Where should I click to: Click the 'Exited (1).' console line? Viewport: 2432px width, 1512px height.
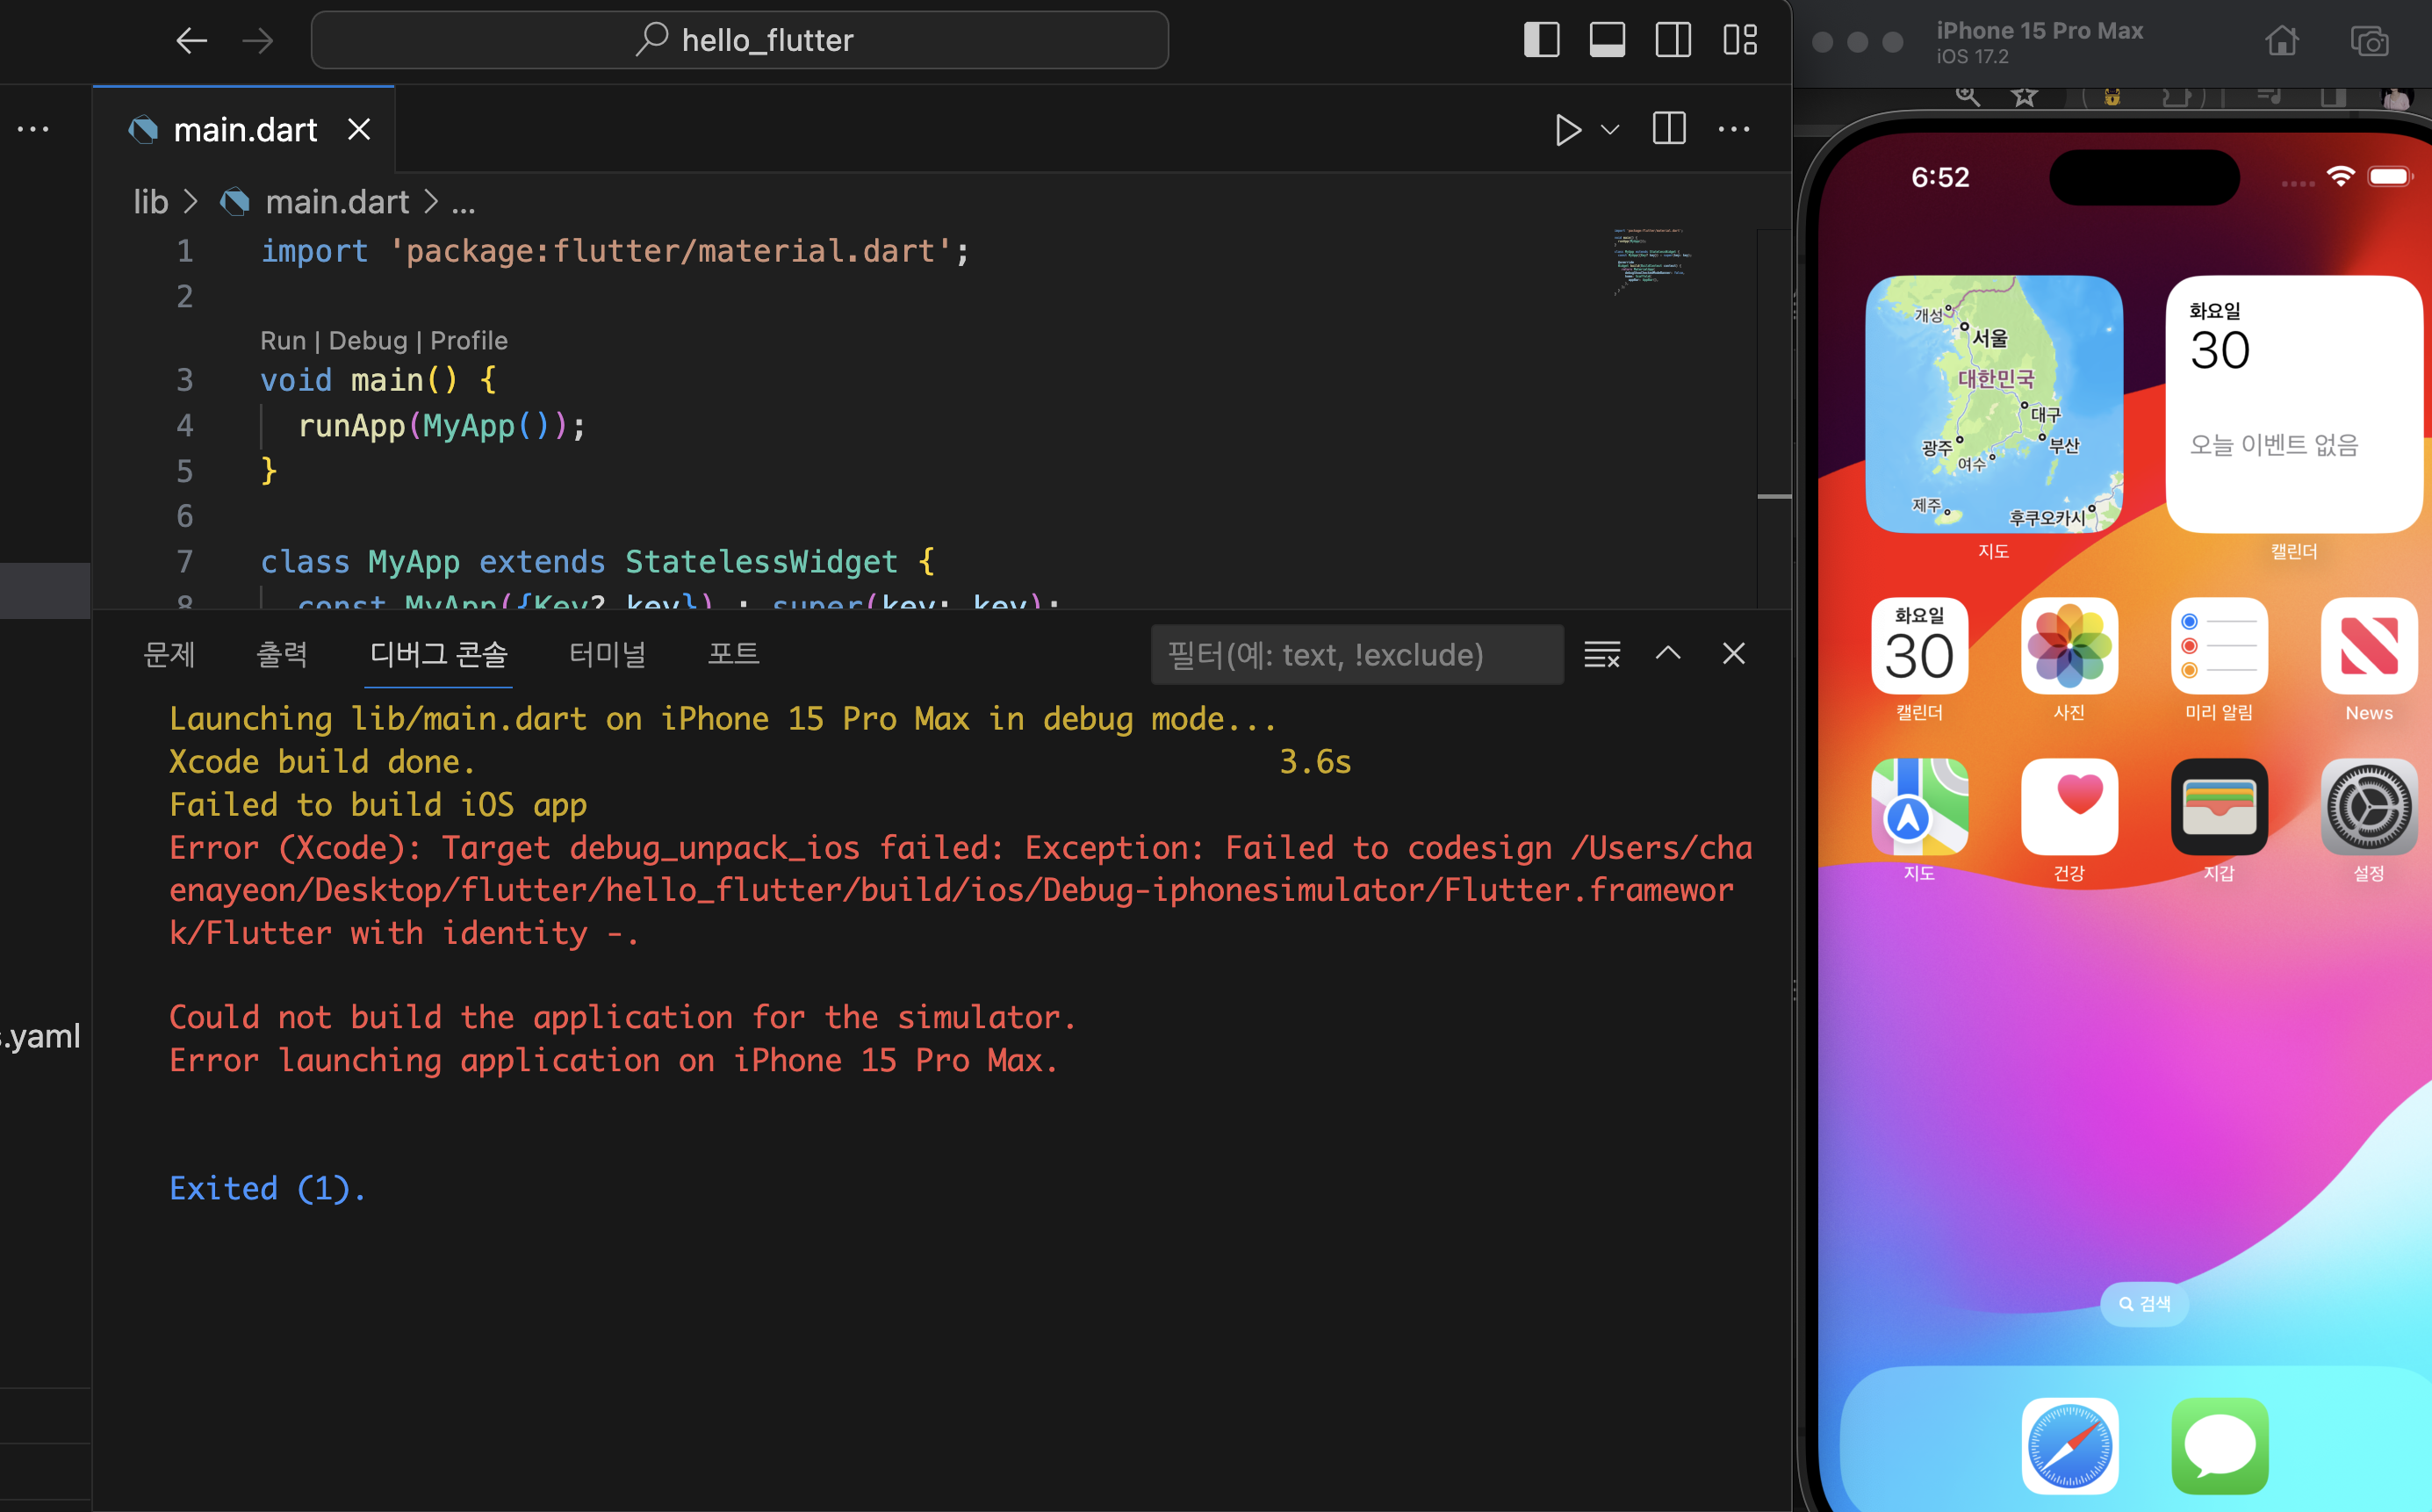(267, 1189)
